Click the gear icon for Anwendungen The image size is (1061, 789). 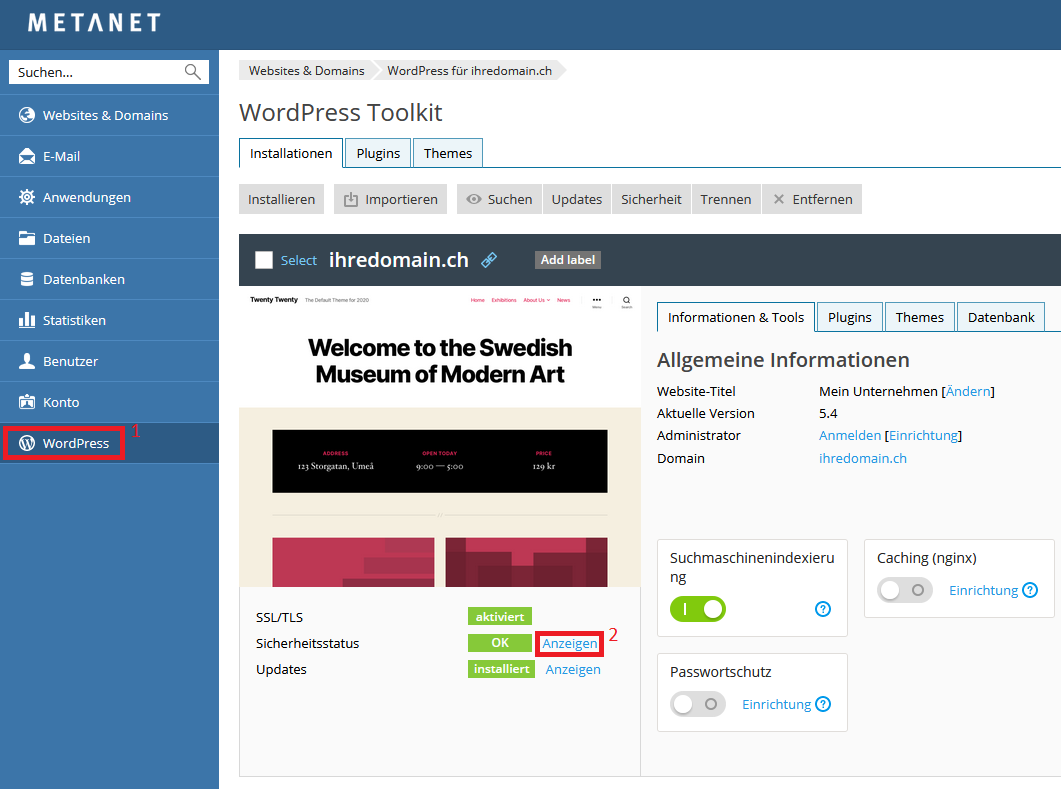(27, 197)
